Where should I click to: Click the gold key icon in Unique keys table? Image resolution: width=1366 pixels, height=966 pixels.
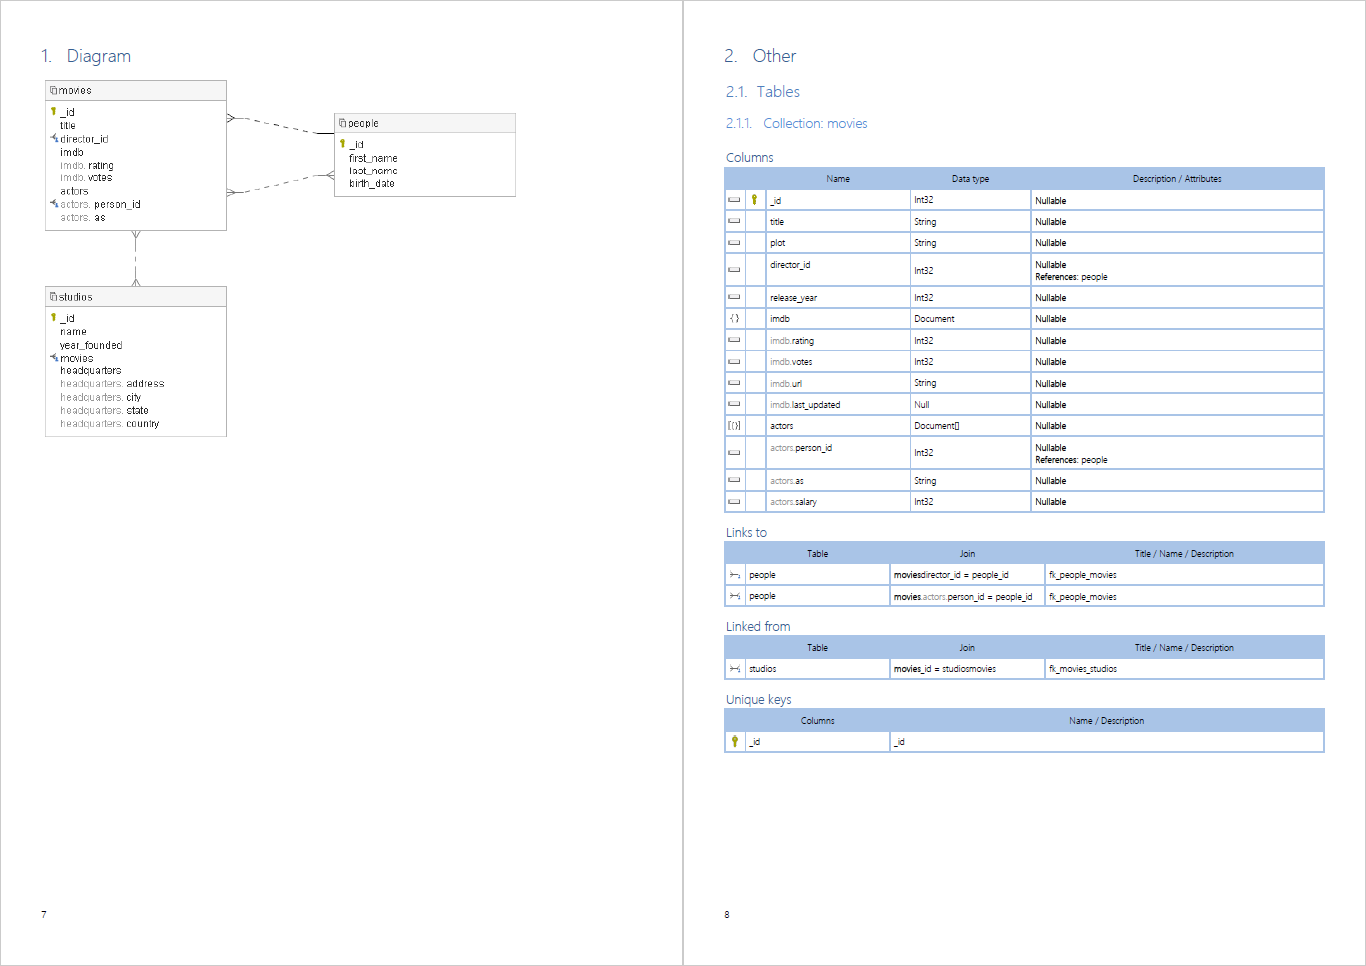pyautogui.click(x=735, y=742)
